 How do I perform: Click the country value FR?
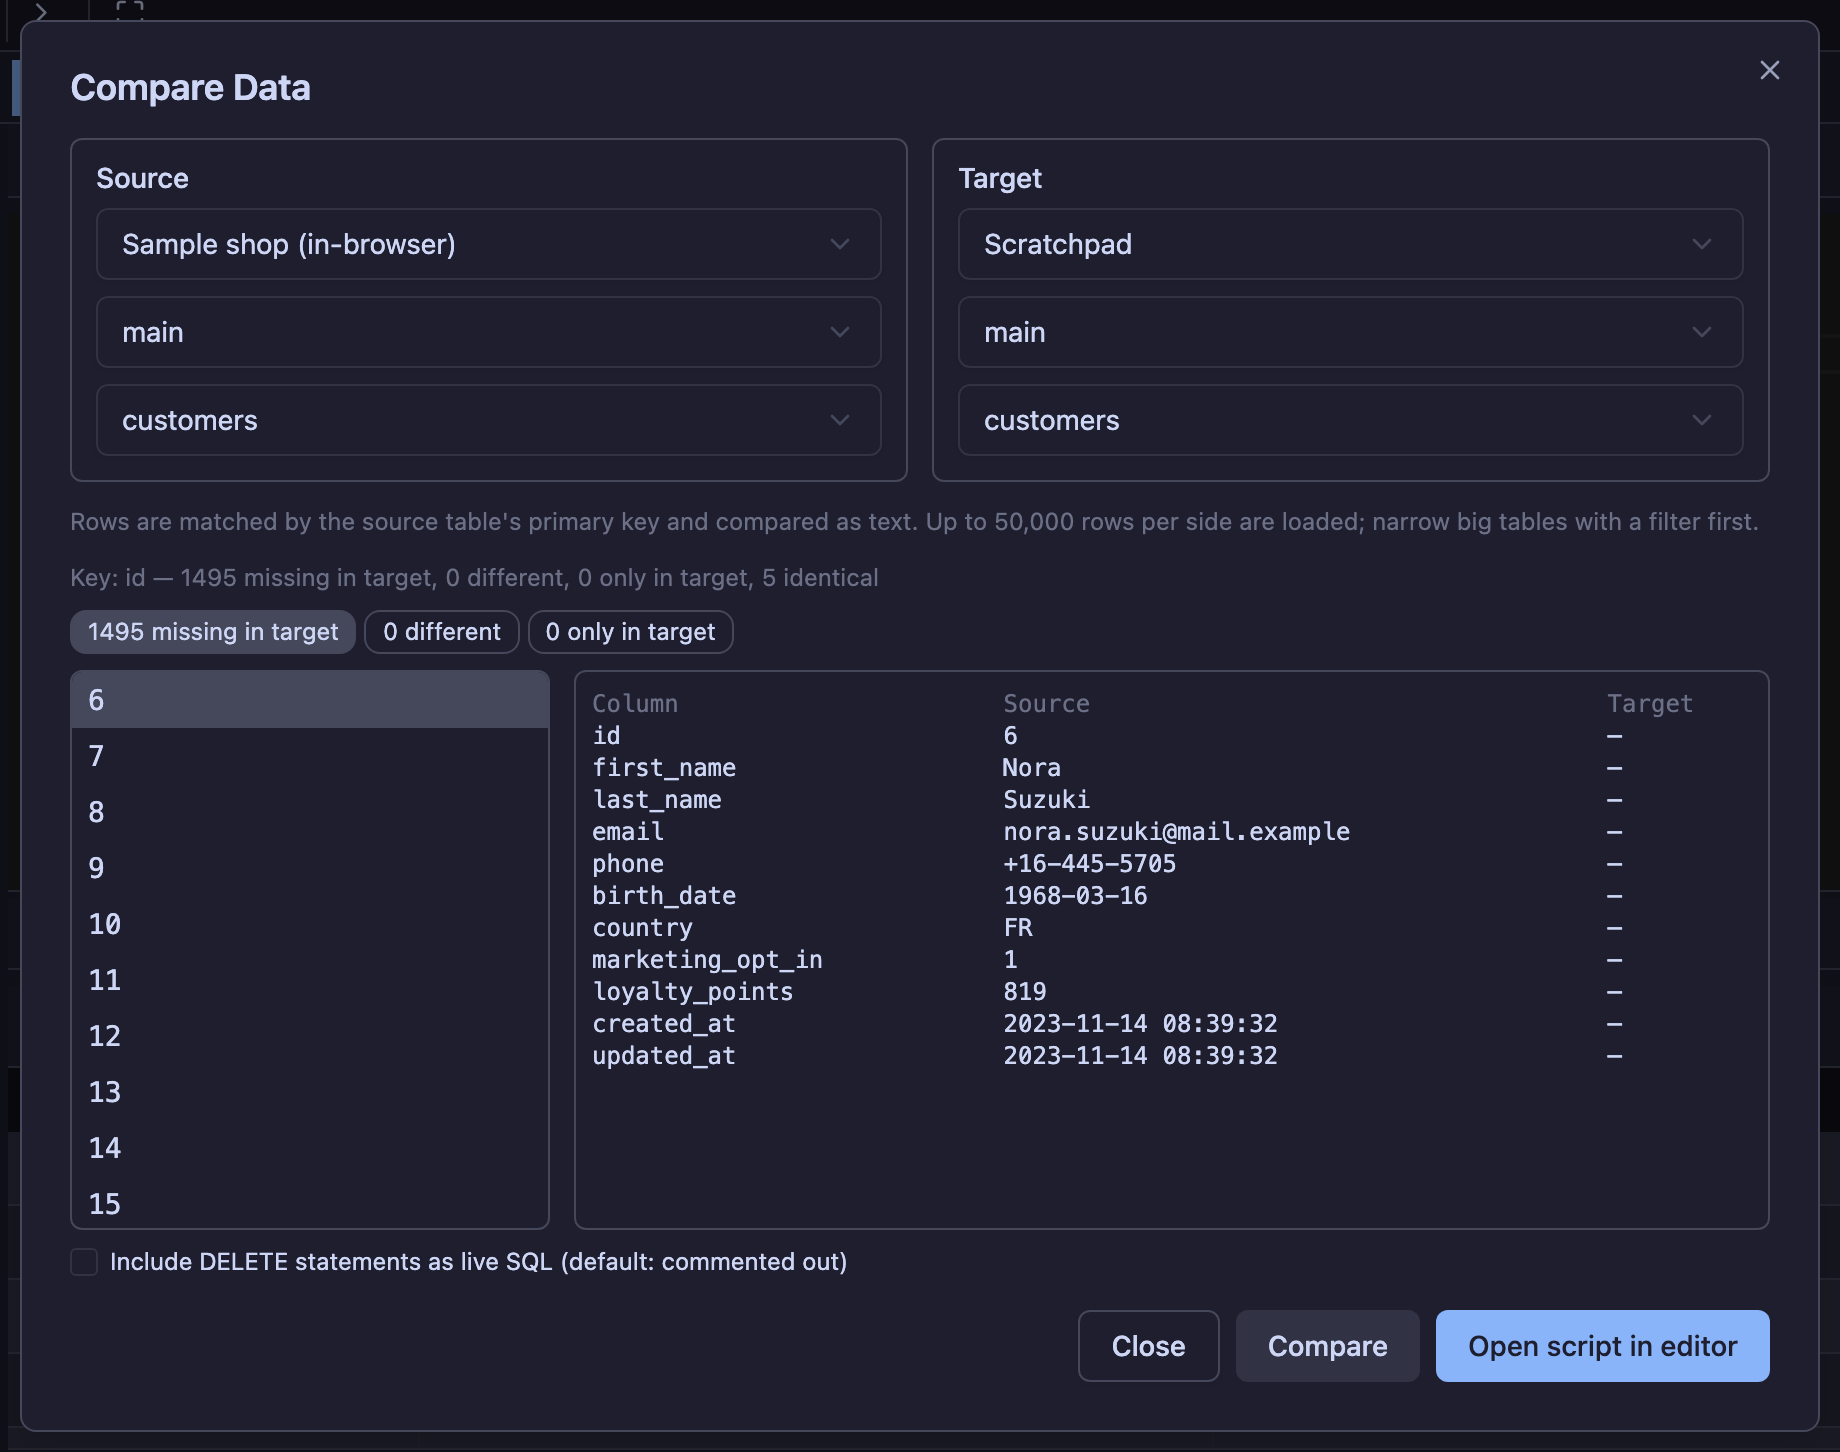click(1018, 928)
